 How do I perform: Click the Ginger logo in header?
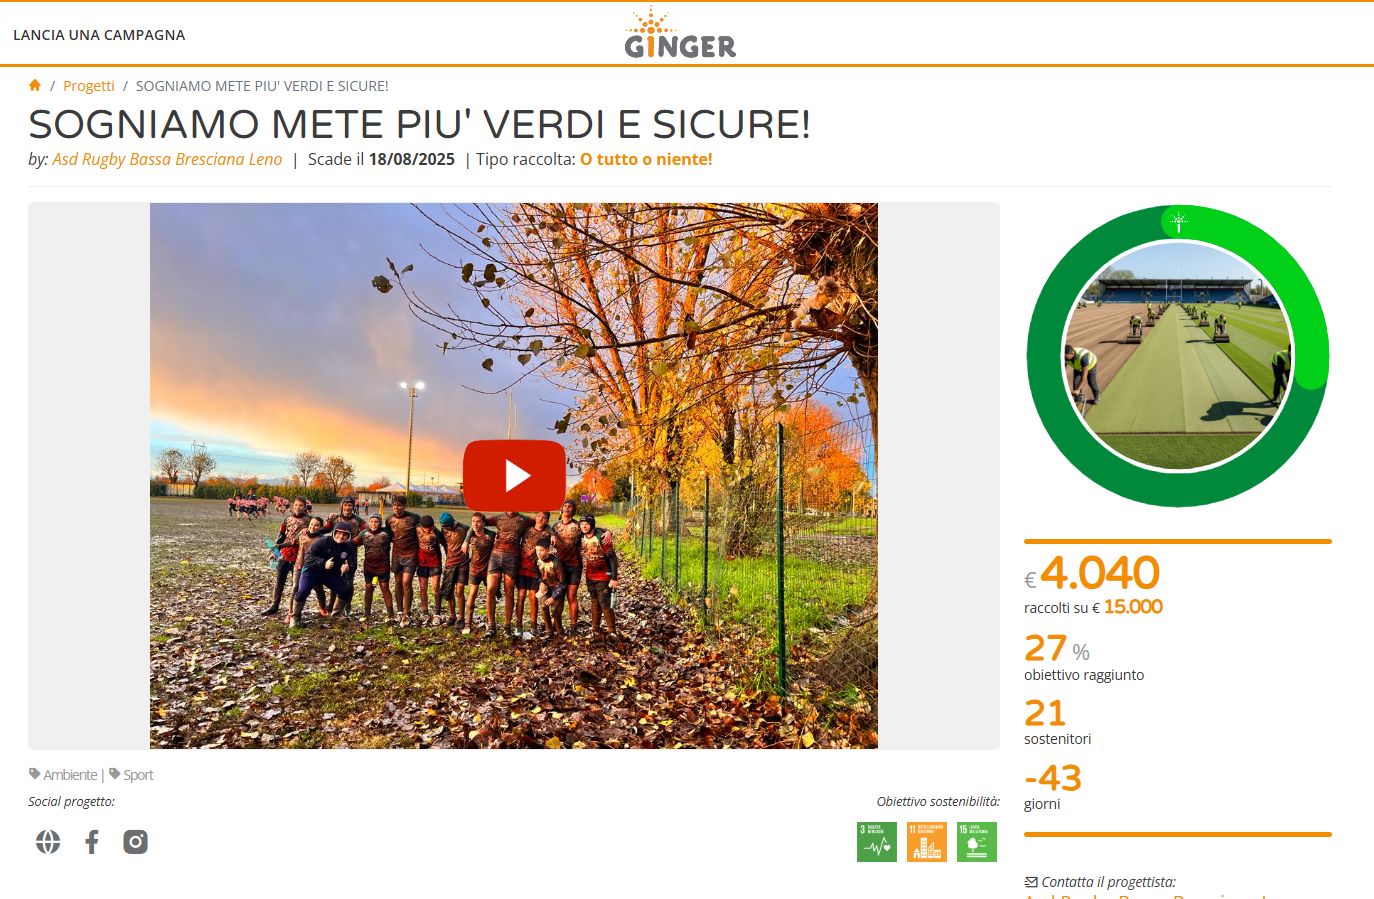point(680,34)
